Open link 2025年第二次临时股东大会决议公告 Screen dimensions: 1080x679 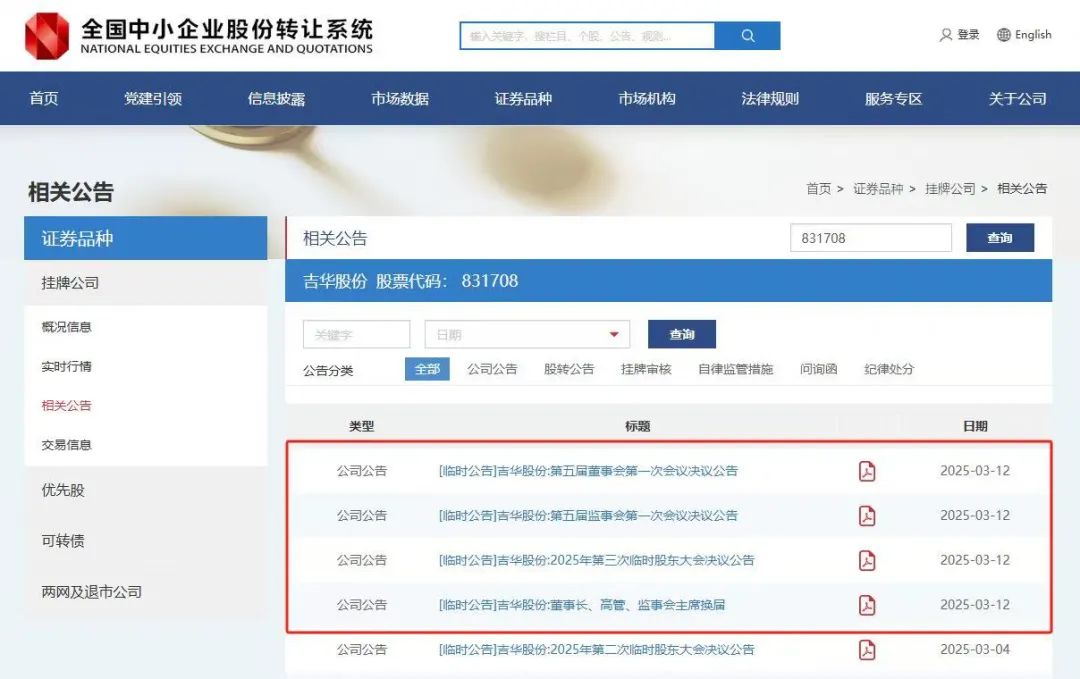click(596, 650)
